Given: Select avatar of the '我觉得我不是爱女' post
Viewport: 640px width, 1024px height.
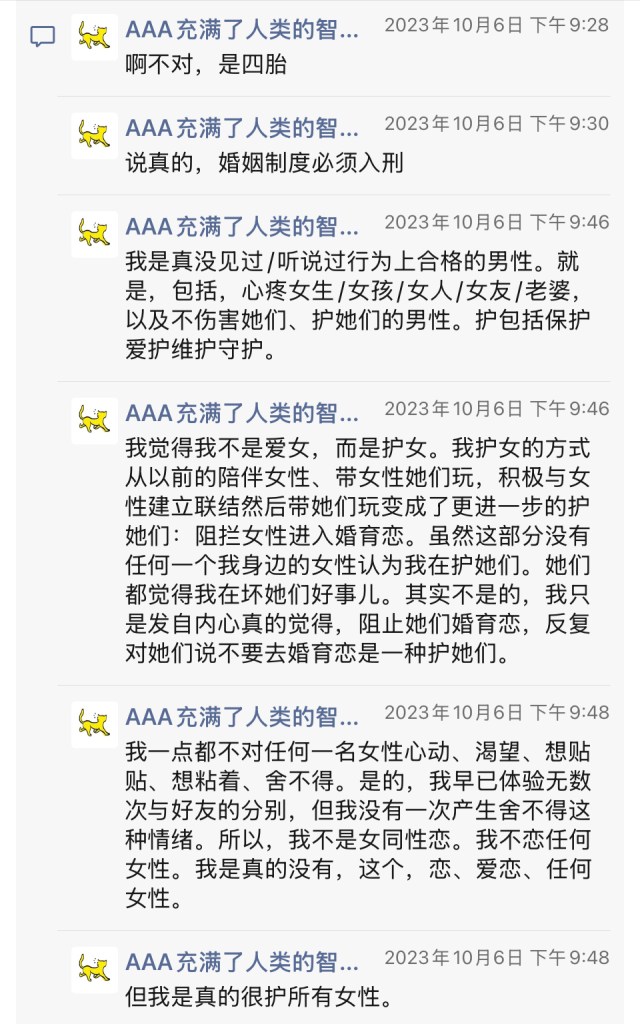Looking at the screenshot, I should (x=94, y=420).
